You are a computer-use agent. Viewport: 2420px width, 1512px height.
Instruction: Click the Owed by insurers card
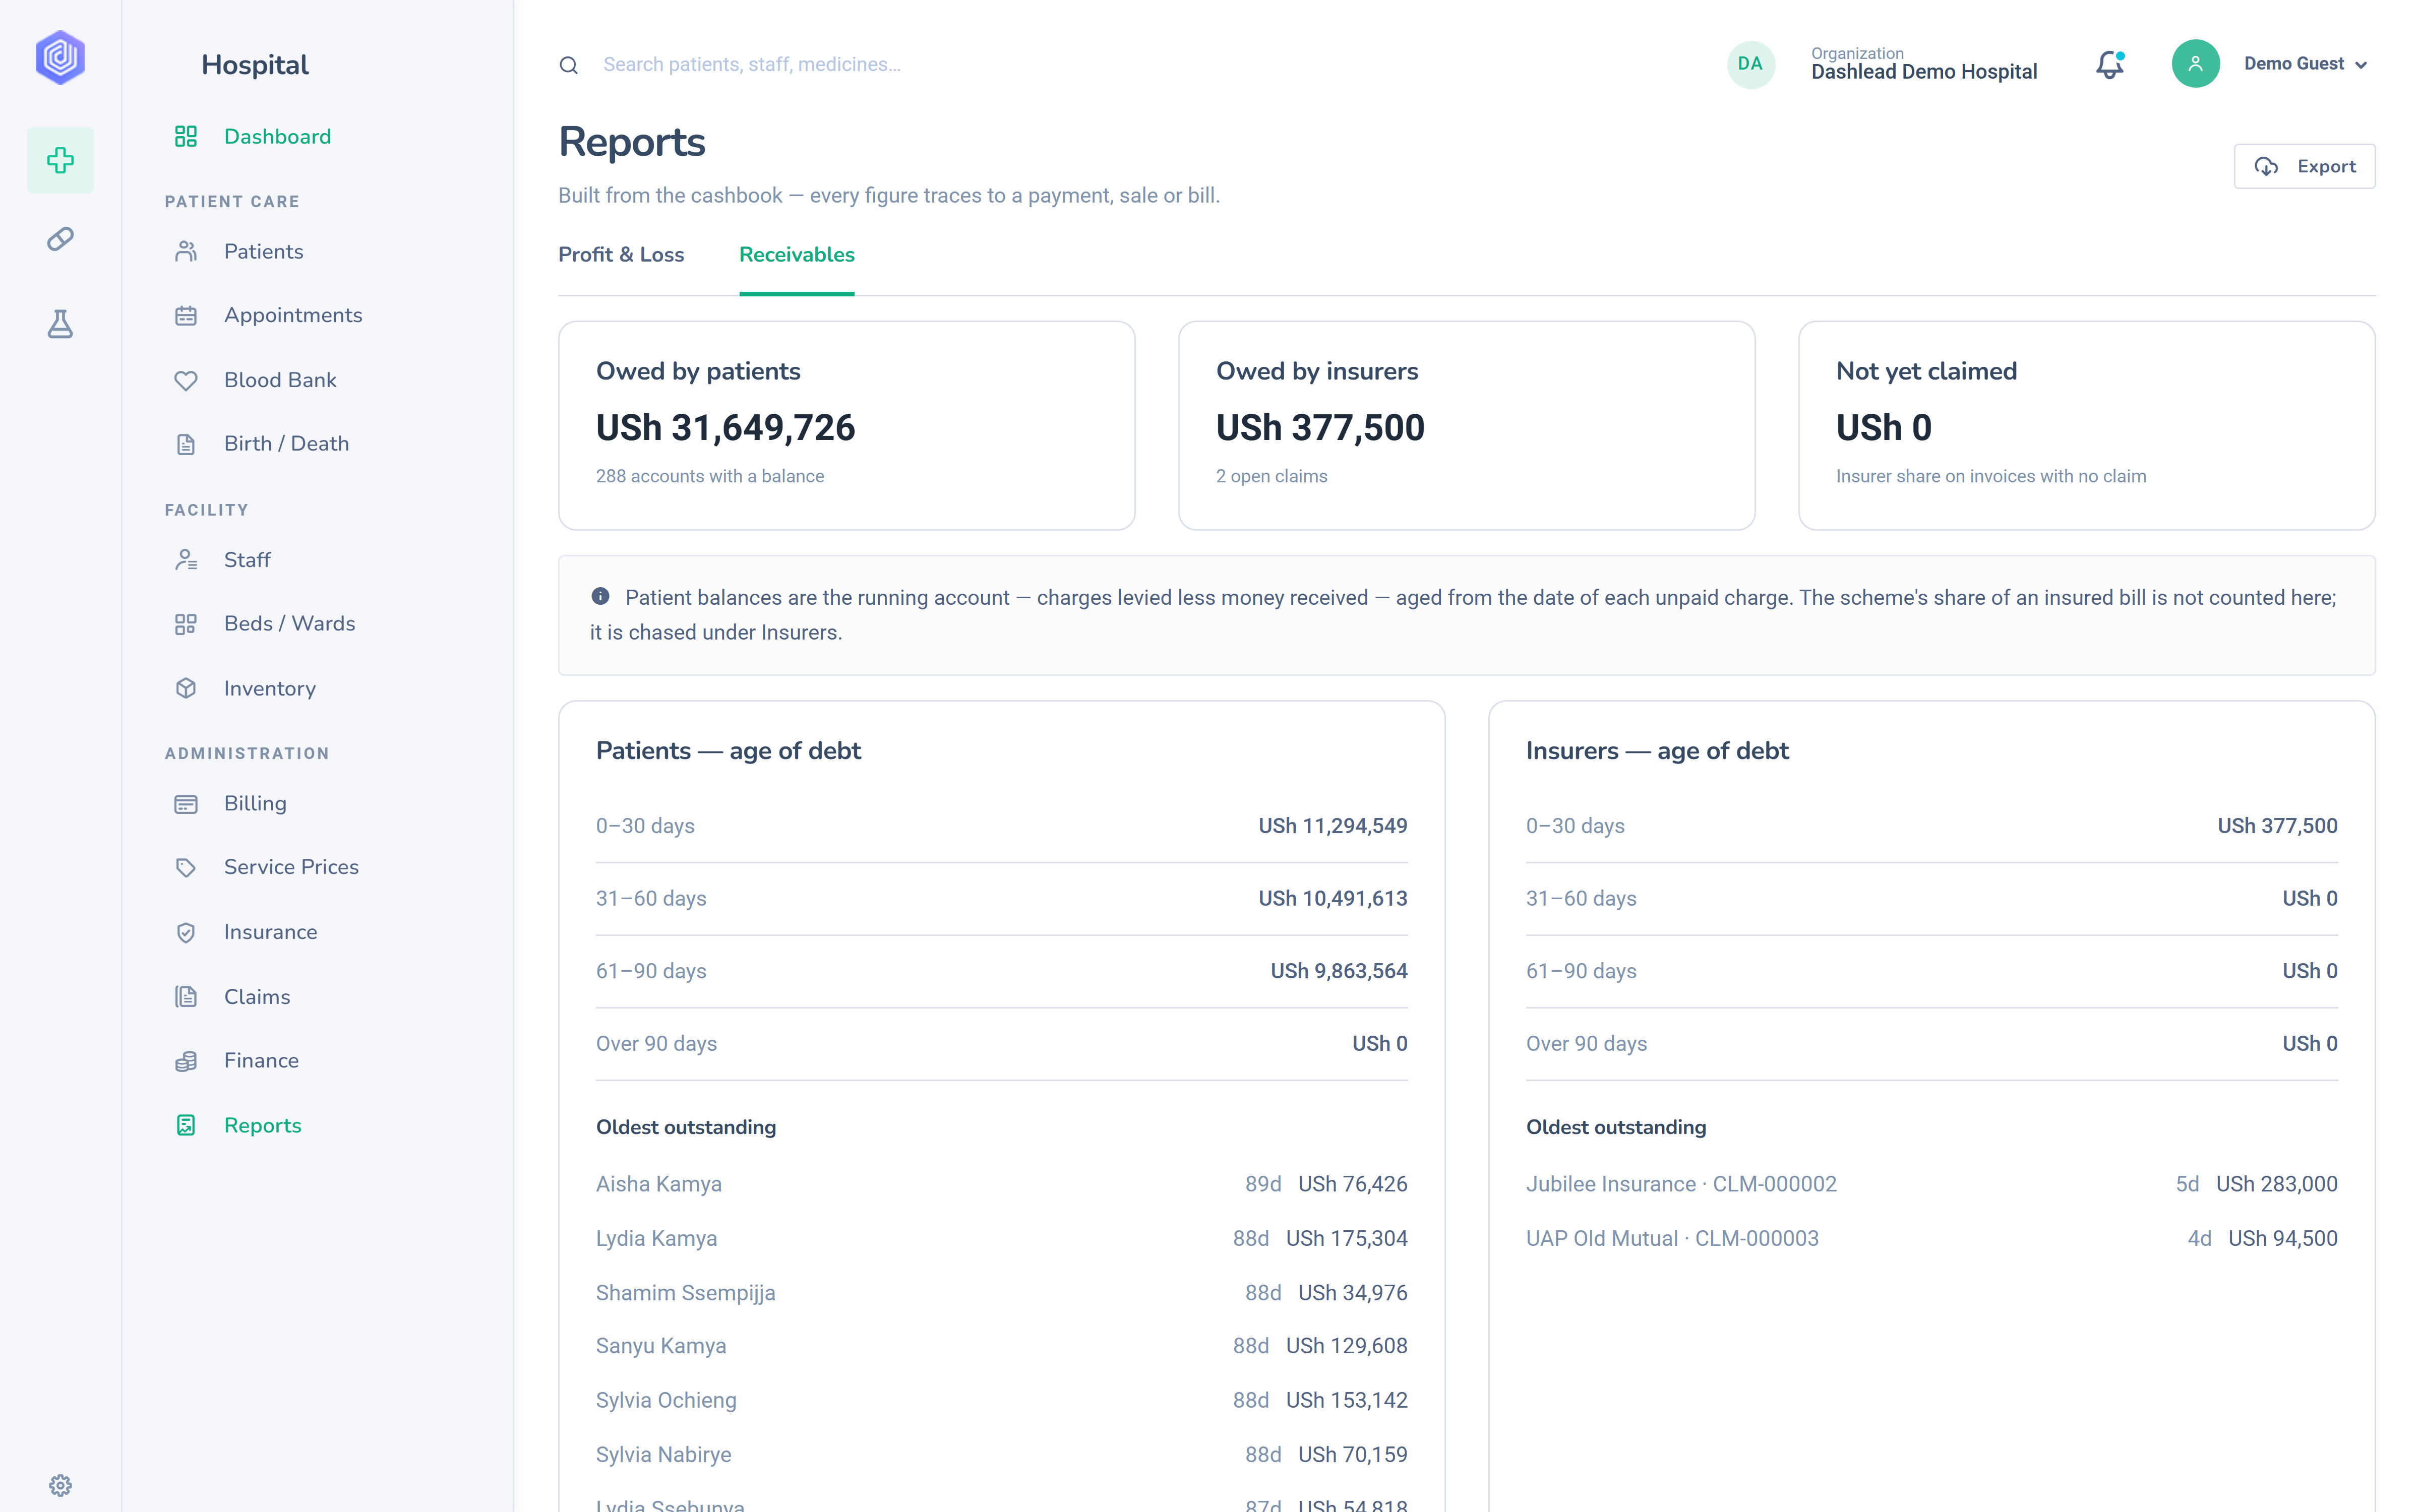coord(1466,425)
